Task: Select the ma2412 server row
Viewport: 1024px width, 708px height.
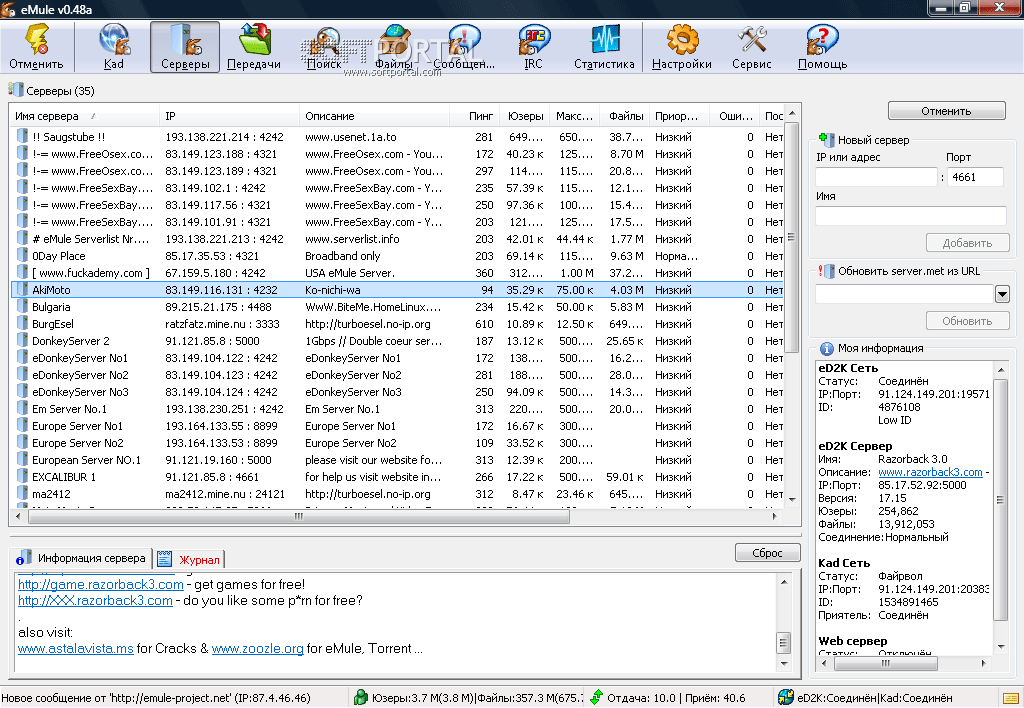Action: point(397,494)
